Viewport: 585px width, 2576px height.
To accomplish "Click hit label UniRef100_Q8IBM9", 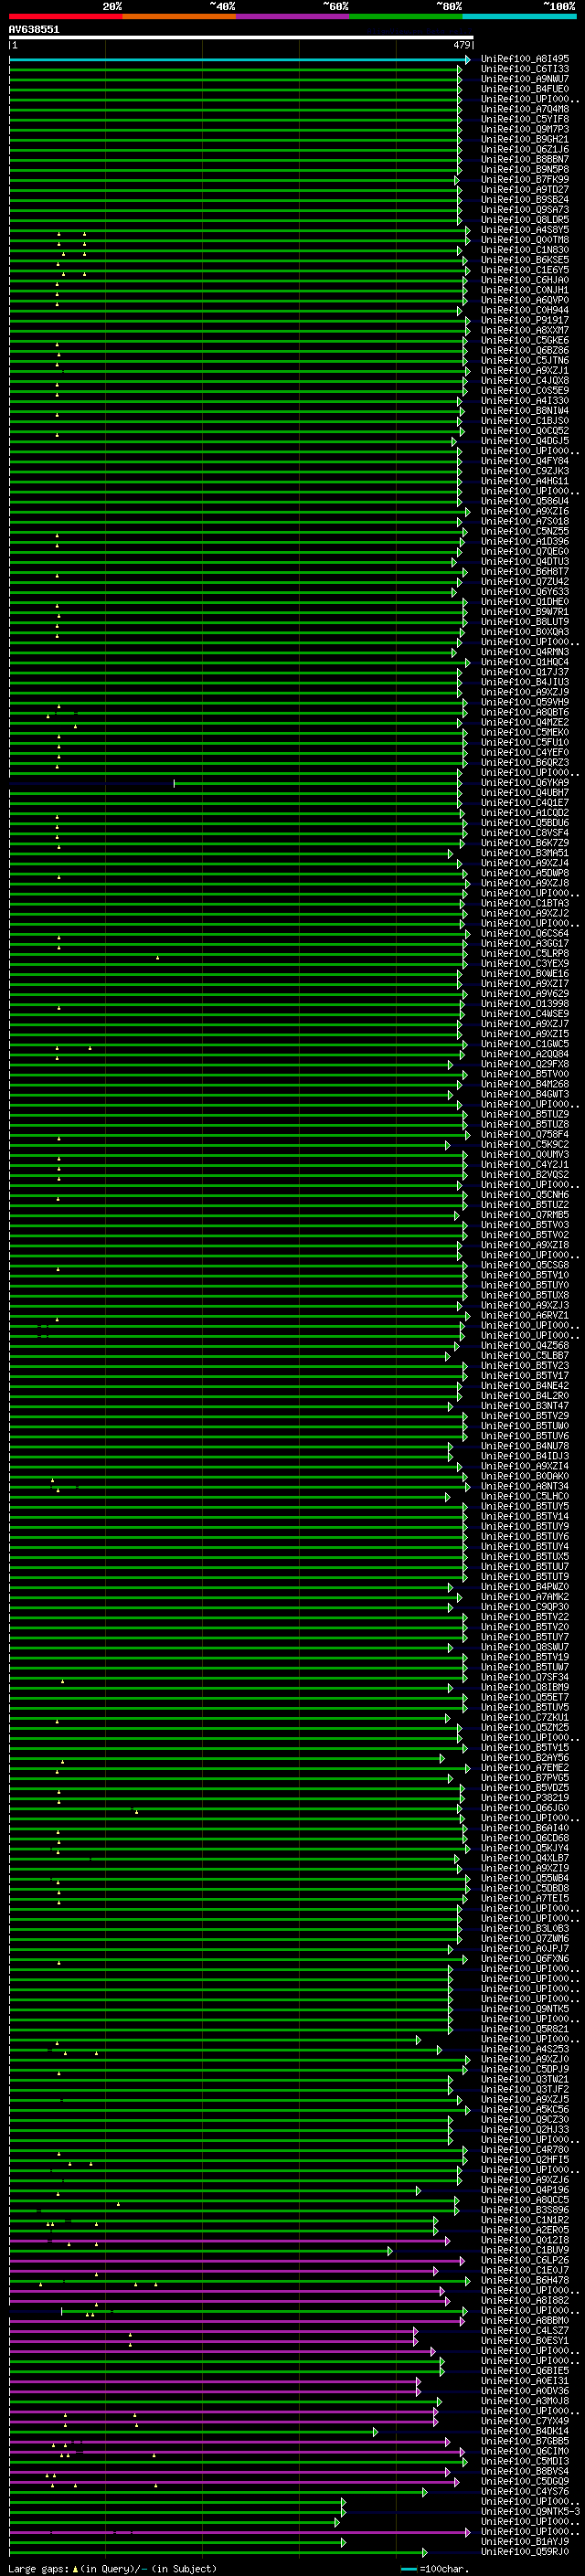I will [525, 1687].
